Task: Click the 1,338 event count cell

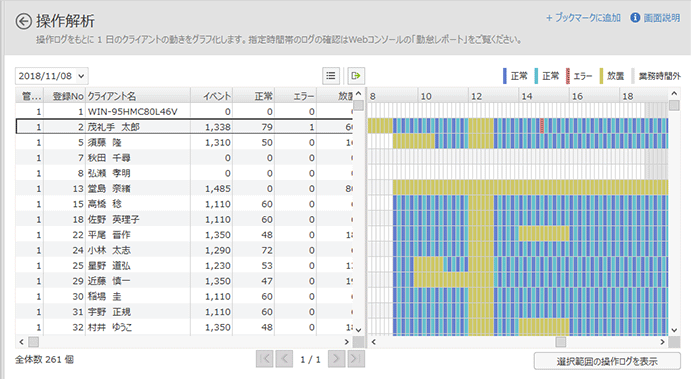Action: click(x=212, y=126)
